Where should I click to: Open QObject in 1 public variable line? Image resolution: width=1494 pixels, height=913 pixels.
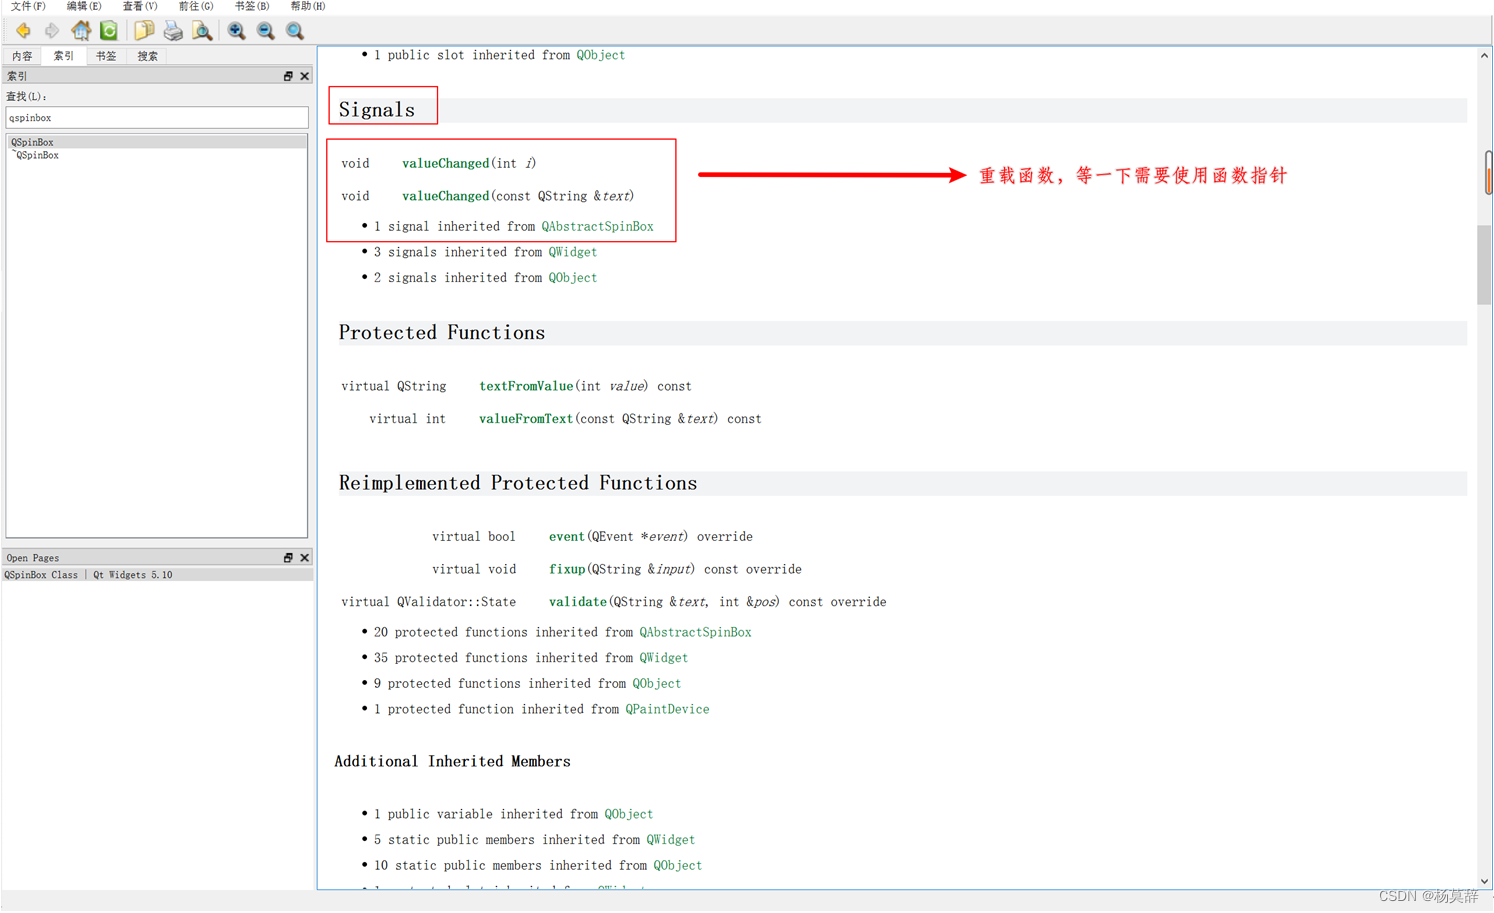tap(628, 814)
